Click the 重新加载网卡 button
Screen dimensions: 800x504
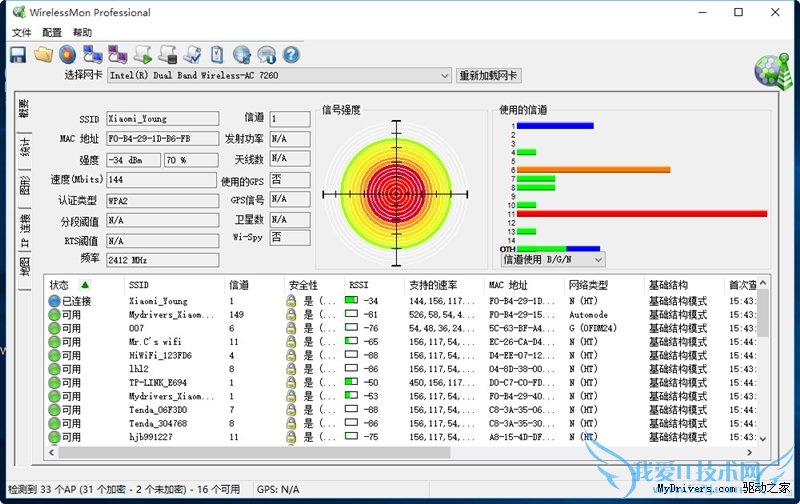click(x=489, y=76)
